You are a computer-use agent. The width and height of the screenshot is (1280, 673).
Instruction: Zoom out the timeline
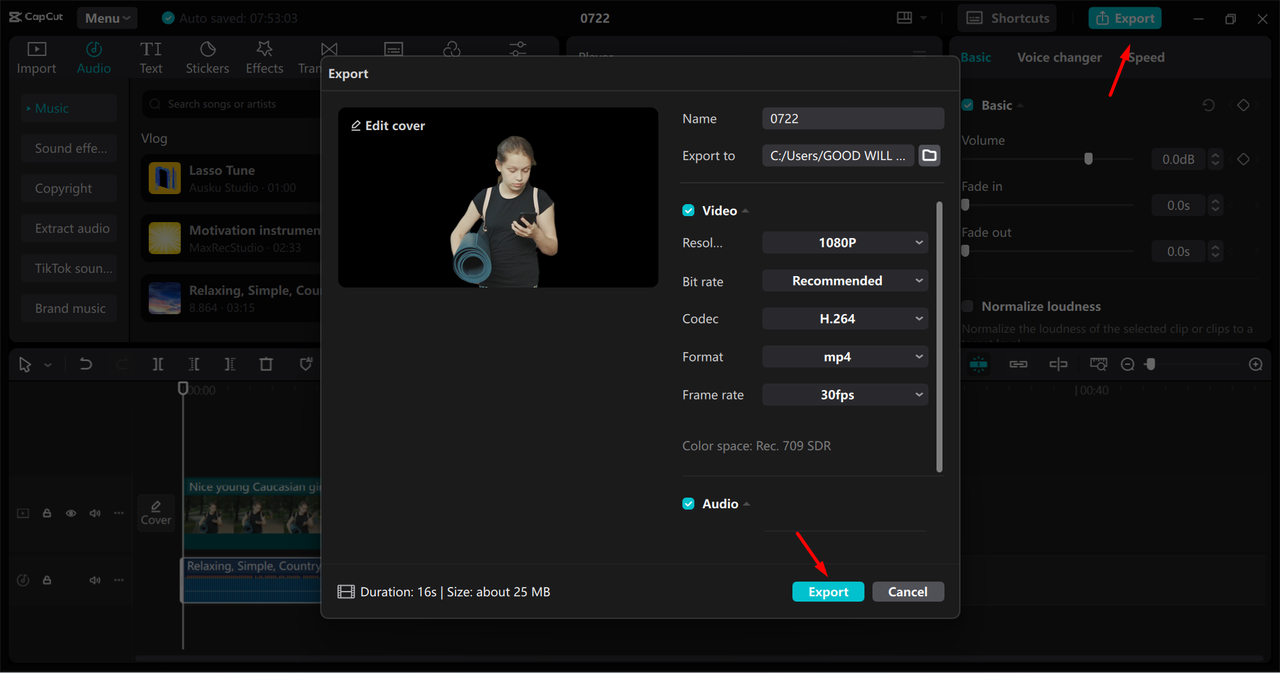[x=1127, y=365]
